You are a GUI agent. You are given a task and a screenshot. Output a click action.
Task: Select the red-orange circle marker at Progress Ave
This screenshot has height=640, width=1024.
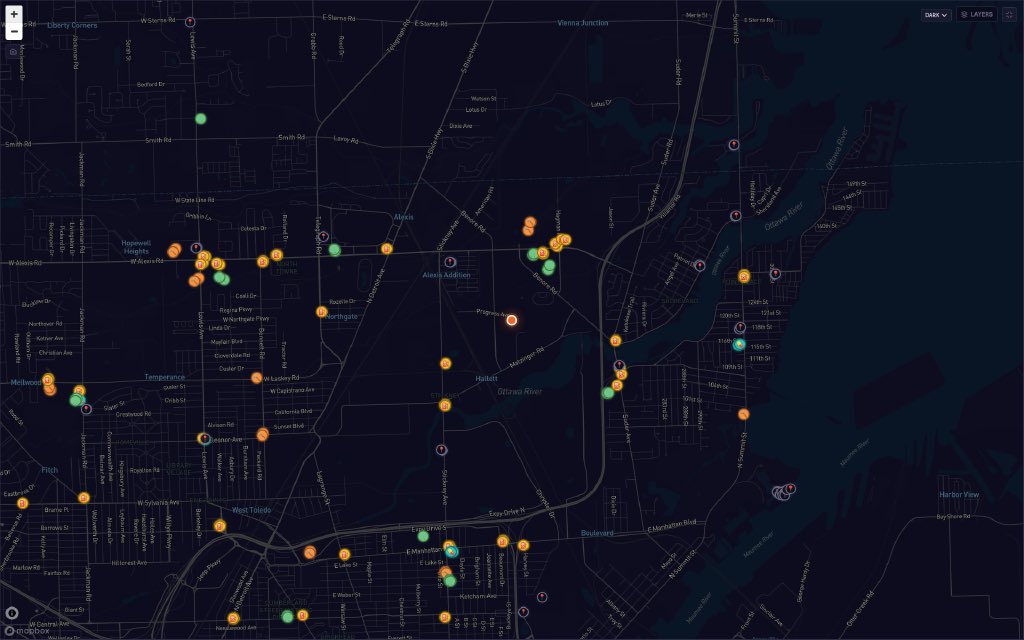[x=512, y=320]
